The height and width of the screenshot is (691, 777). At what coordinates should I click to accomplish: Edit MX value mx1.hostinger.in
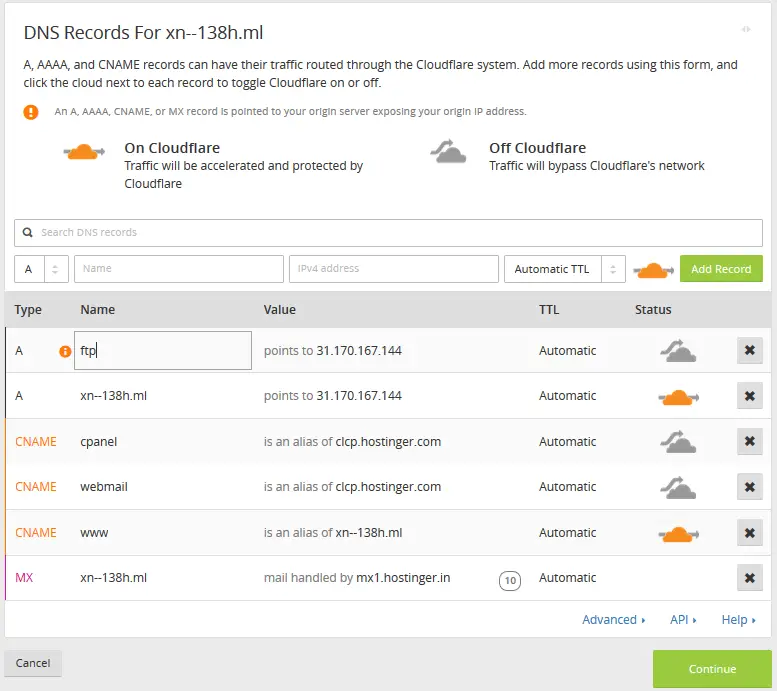[x=403, y=578]
